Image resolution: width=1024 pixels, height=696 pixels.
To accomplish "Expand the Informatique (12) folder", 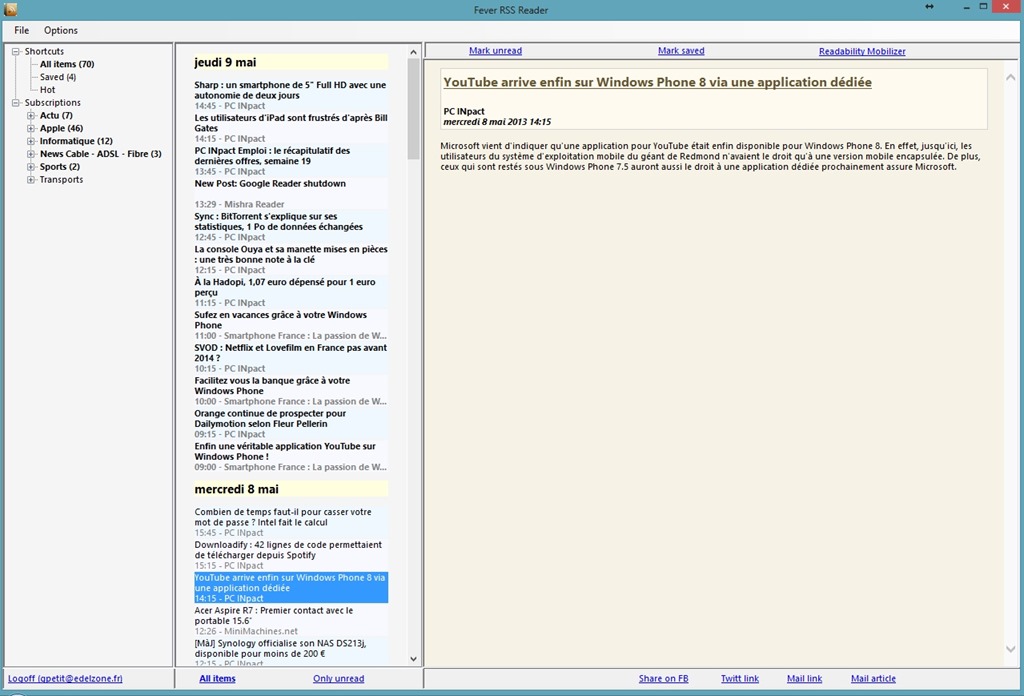I will coord(31,141).
